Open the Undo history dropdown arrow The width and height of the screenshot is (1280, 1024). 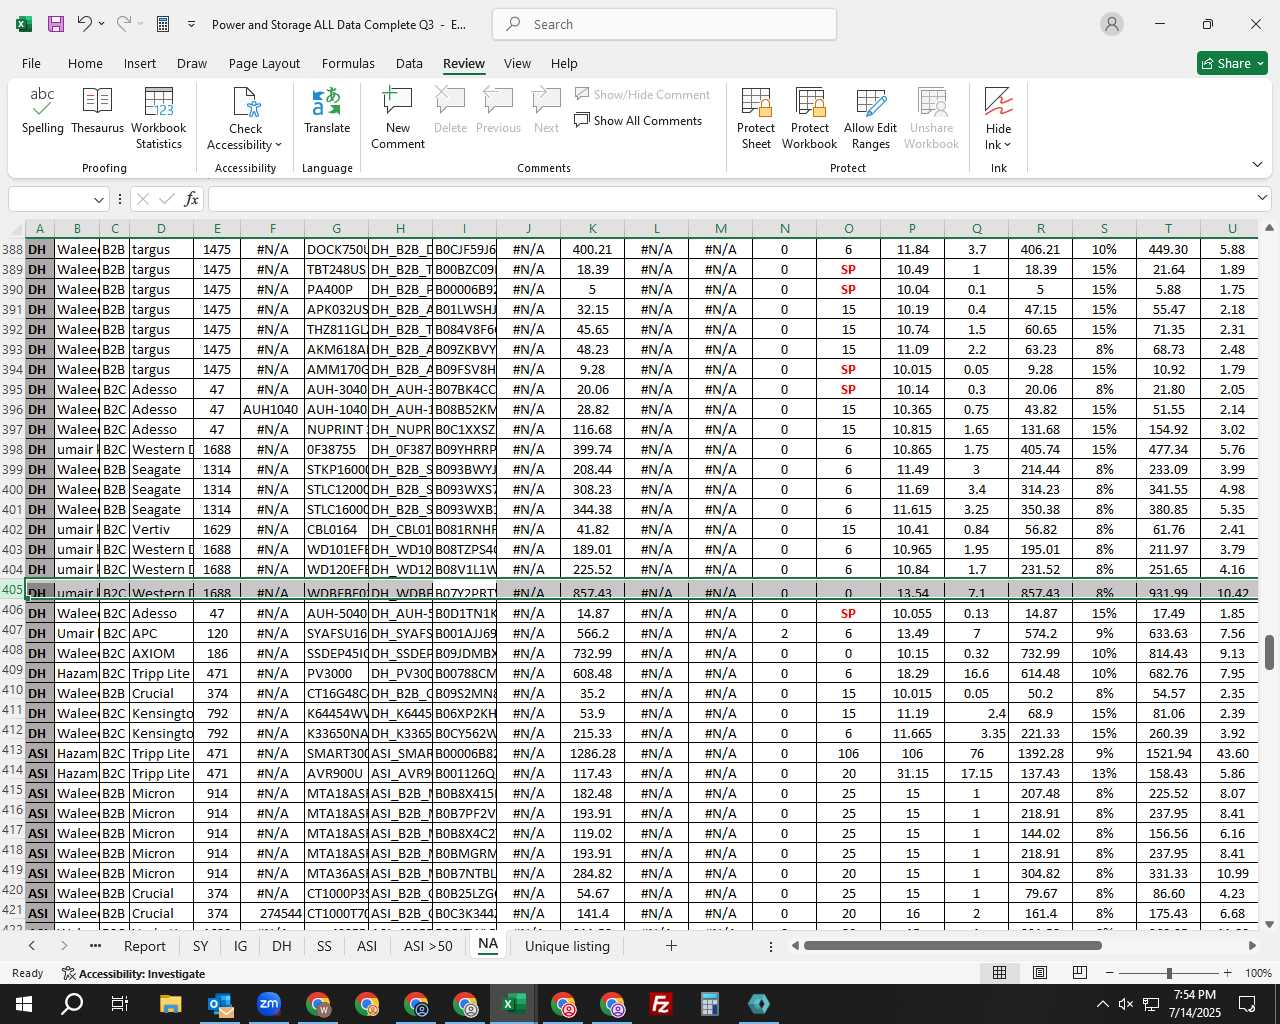point(102,24)
